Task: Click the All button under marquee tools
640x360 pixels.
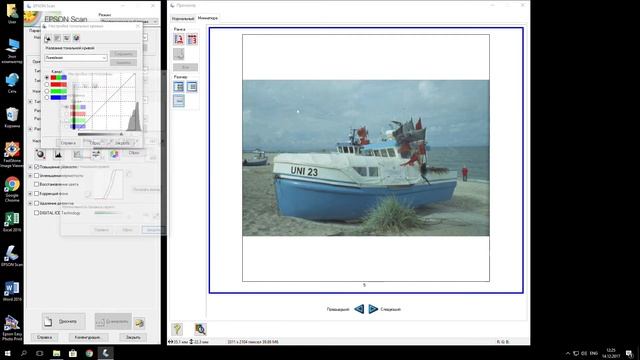Action: coord(185,67)
